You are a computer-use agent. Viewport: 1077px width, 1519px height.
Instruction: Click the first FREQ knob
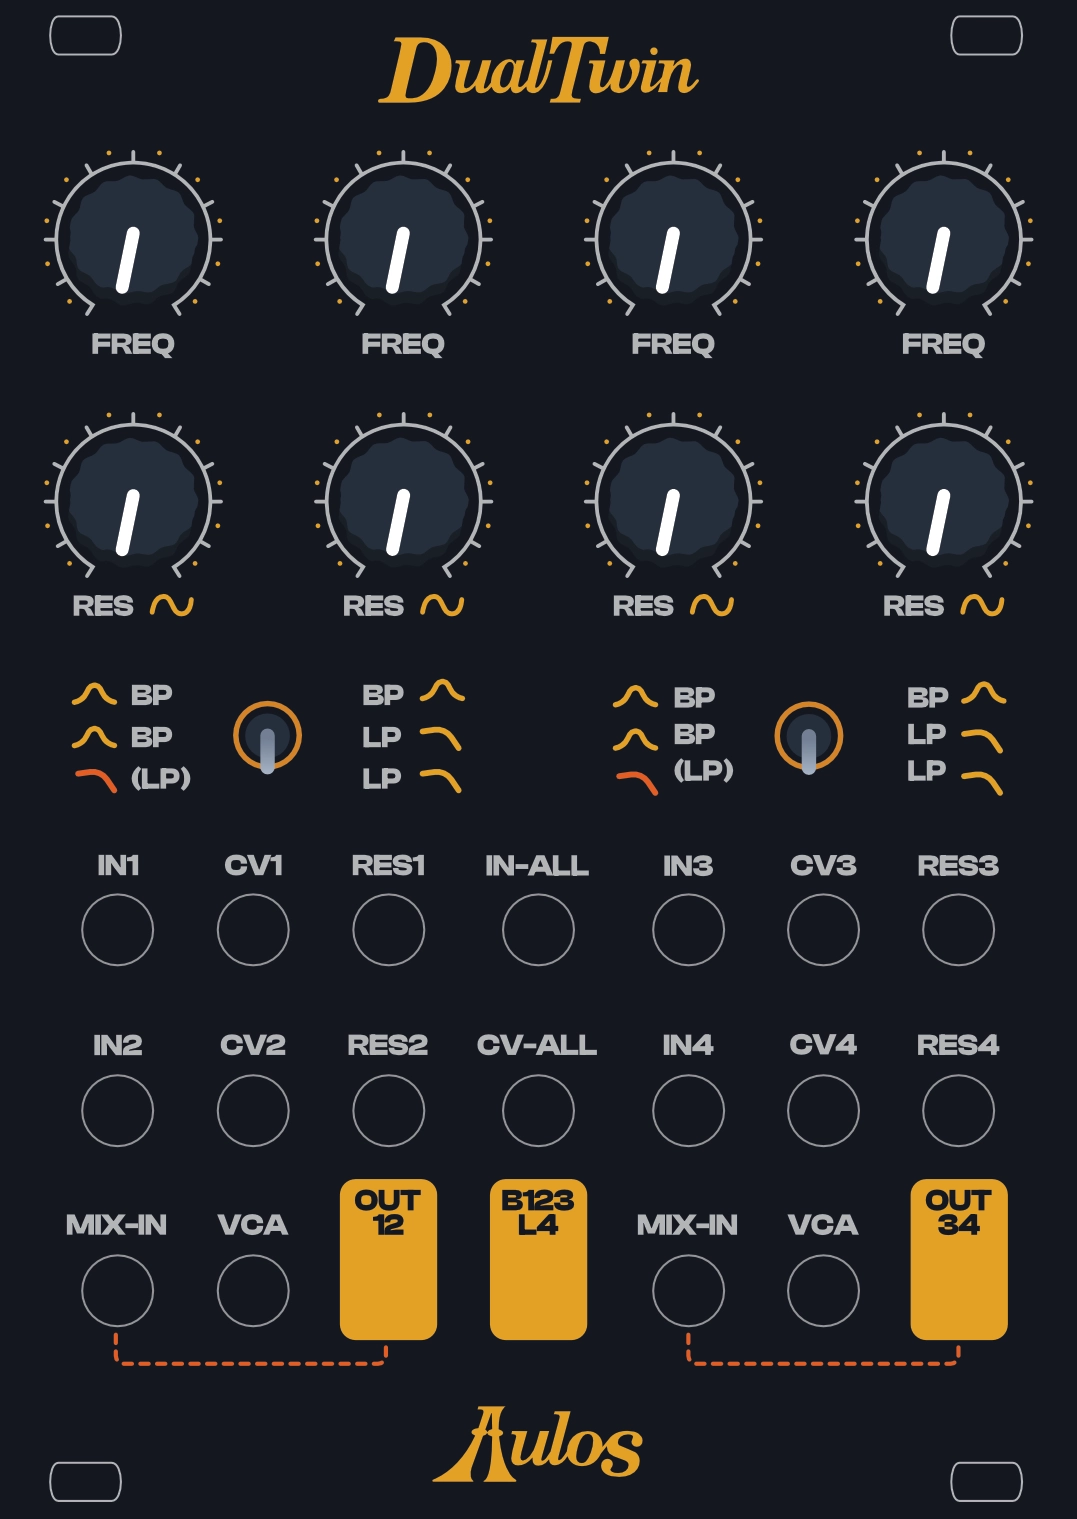click(133, 240)
